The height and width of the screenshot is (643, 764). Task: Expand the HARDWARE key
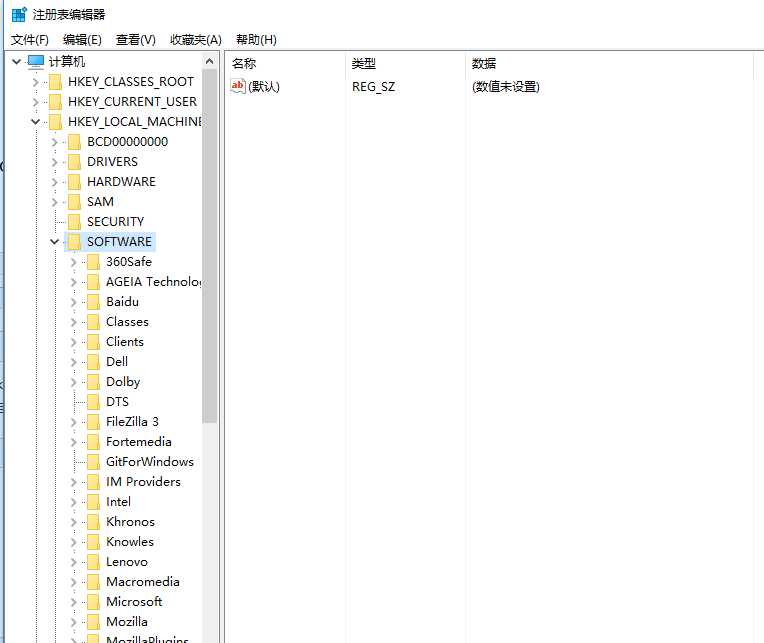click(55, 182)
